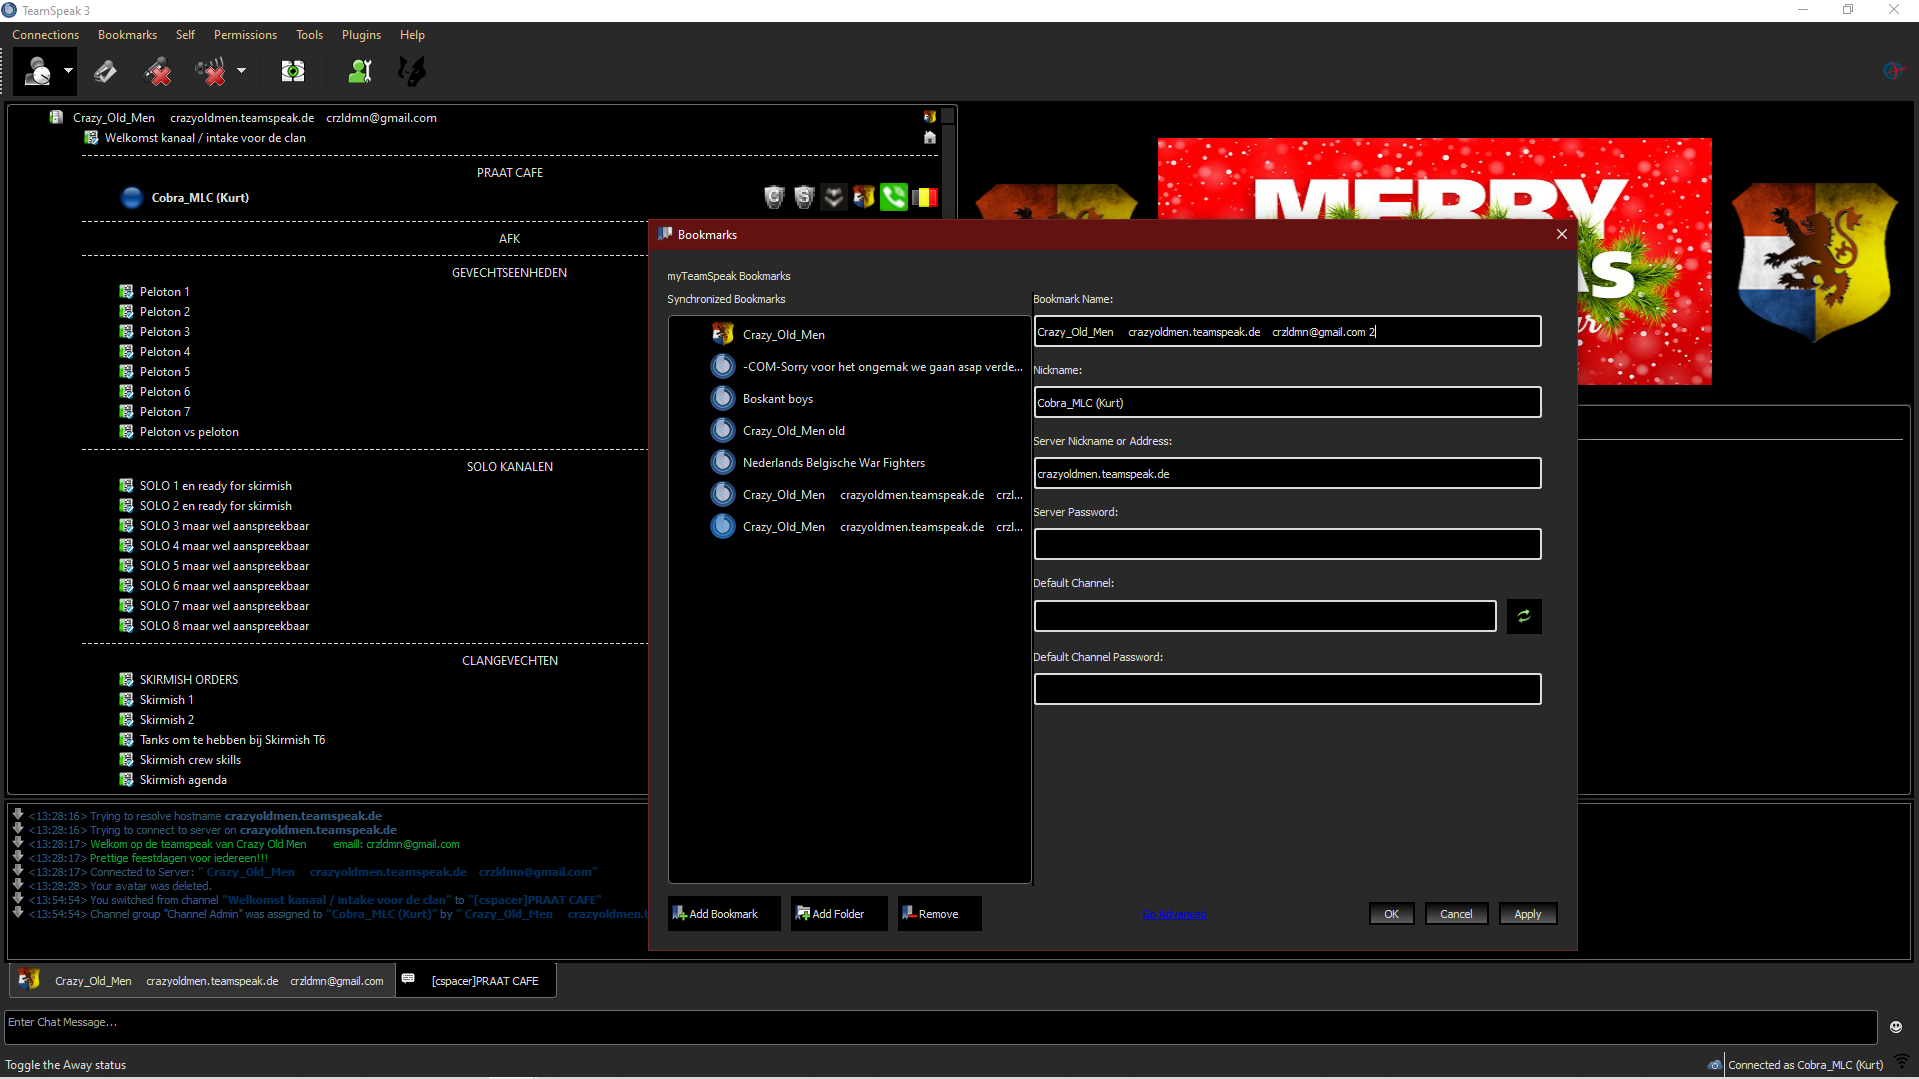
Task: Select Welkomst kanaal intake channel
Action: [204, 138]
